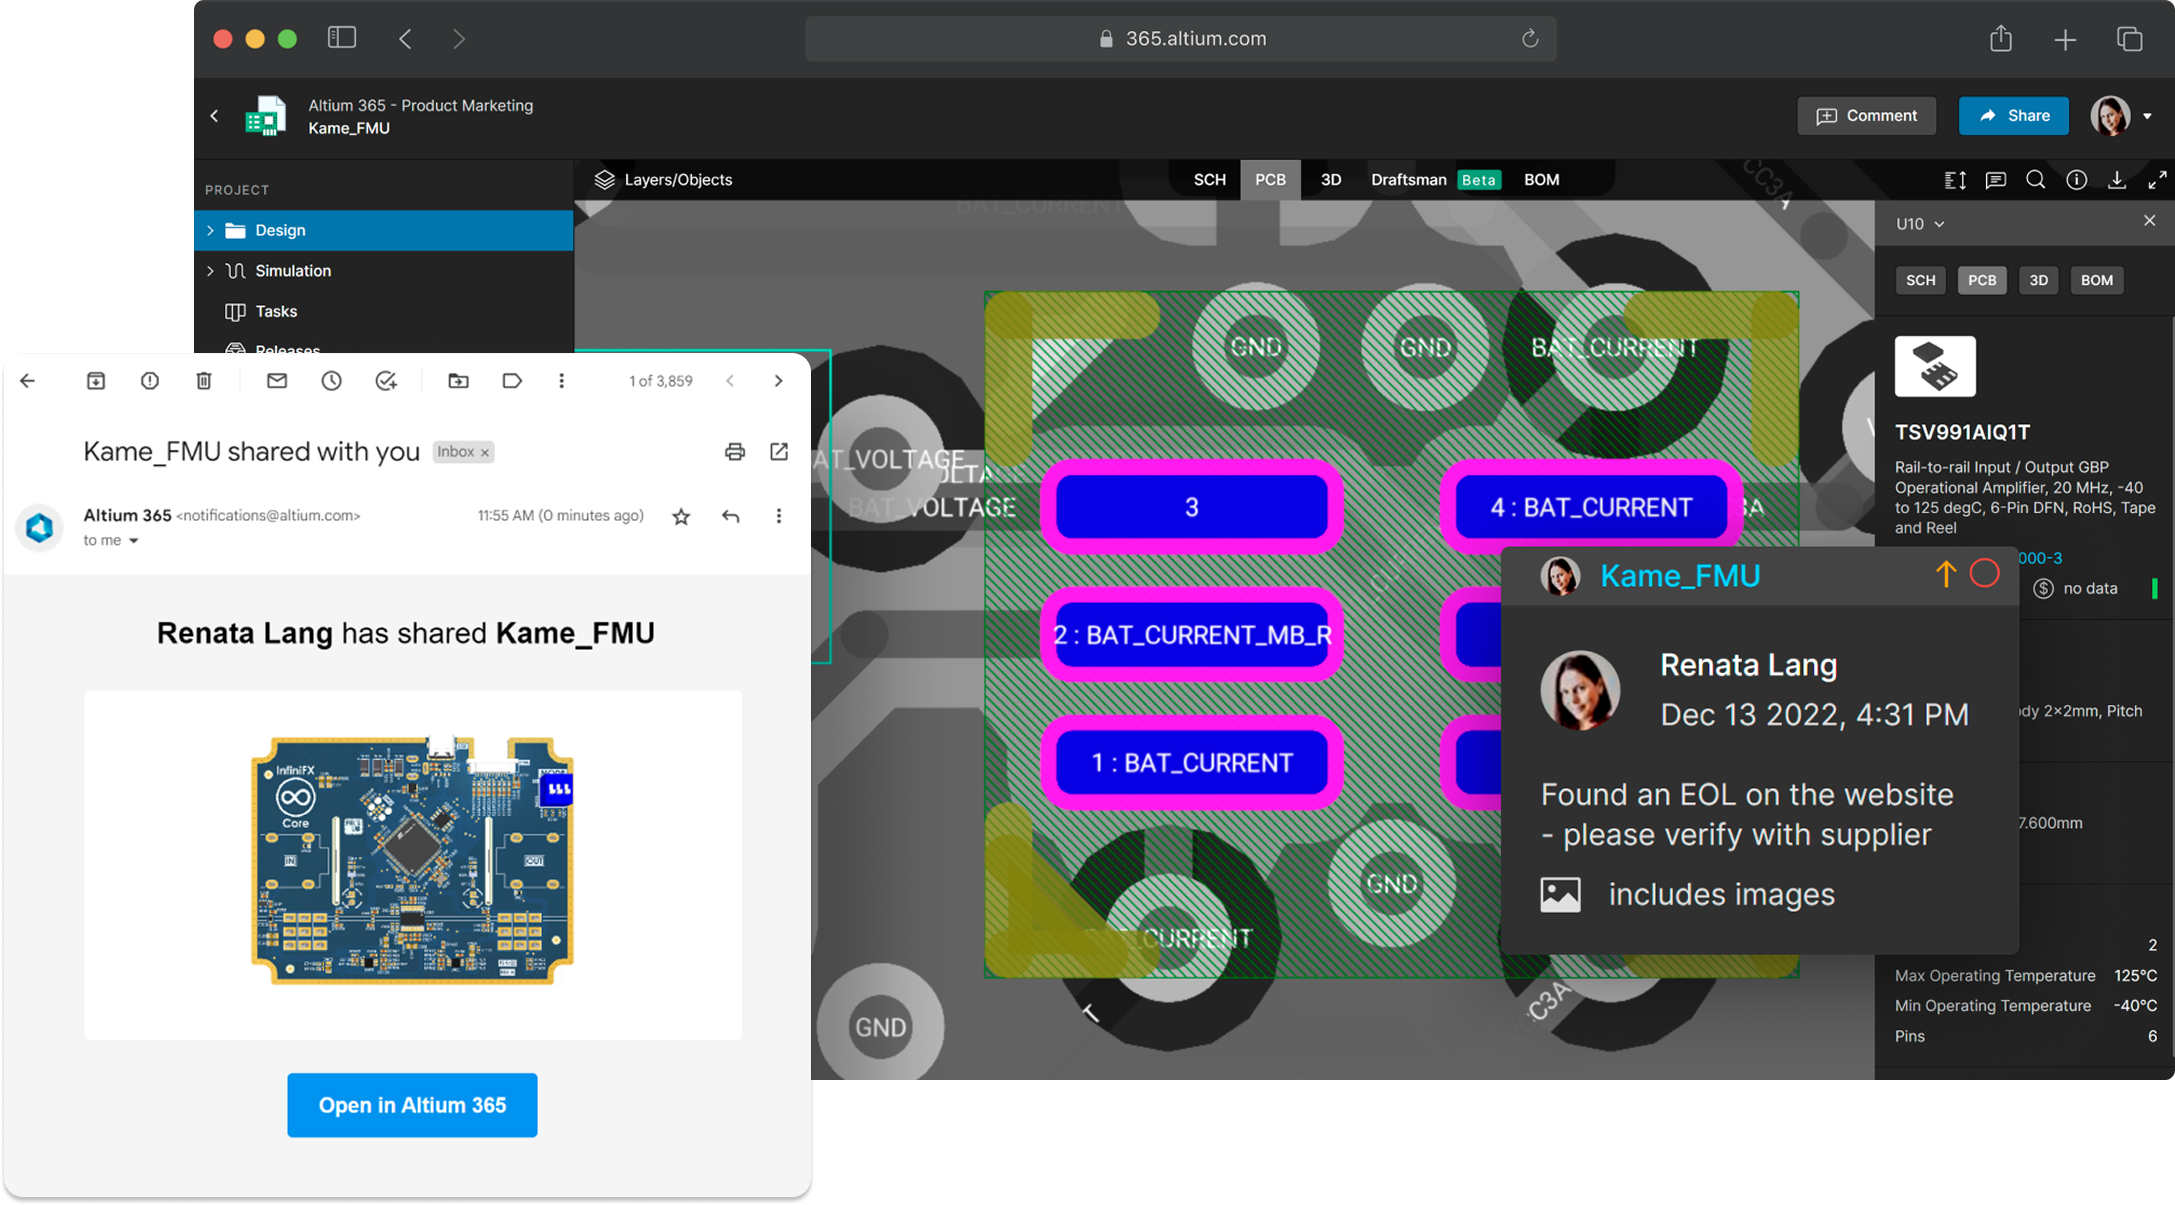Switch to the 3D view tab
The image size is (2175, 1205).
[x=1330, y=180]
